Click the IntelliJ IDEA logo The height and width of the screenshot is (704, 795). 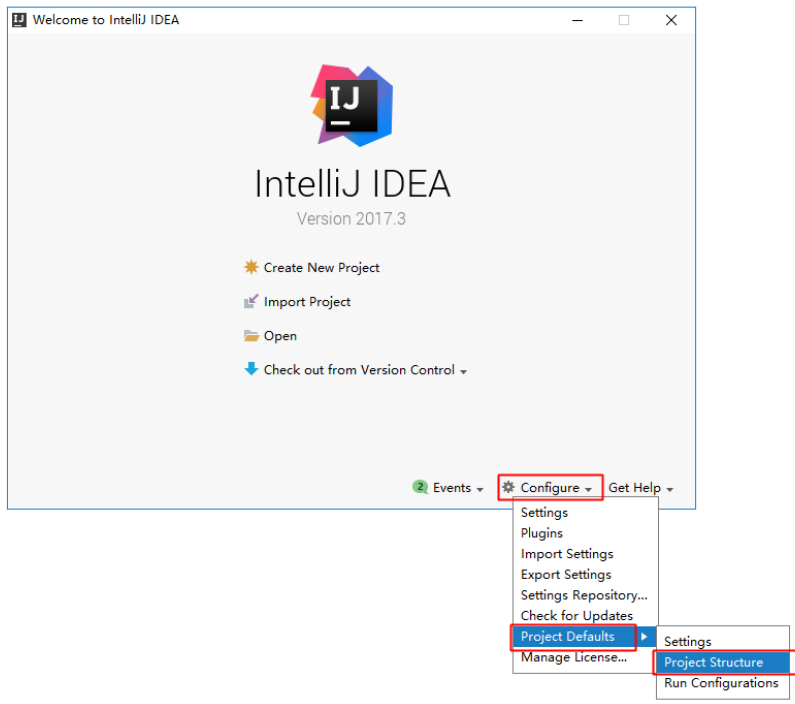pos(352,105)
